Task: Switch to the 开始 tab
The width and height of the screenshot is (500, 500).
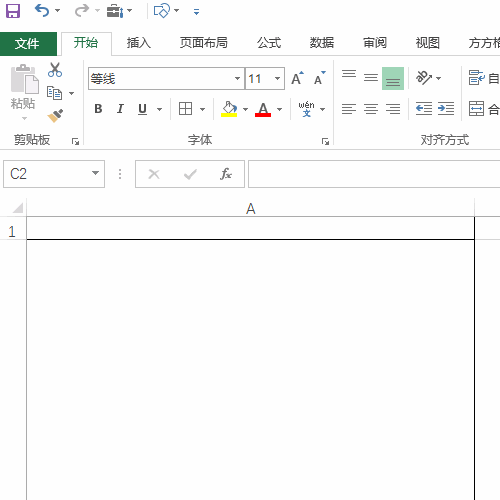Action: pyautogui.click(x=86, y=43)
